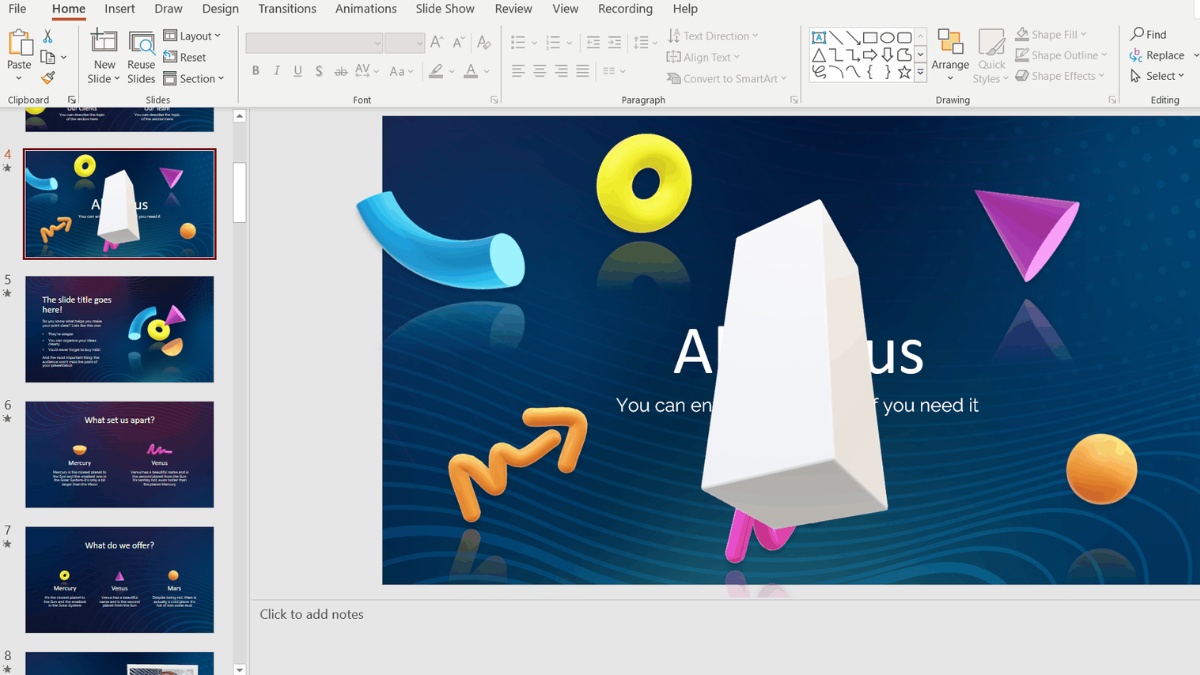Click the Clear All Formatting icon
The width and height of the screenshot is (1200, 675).
483,43
